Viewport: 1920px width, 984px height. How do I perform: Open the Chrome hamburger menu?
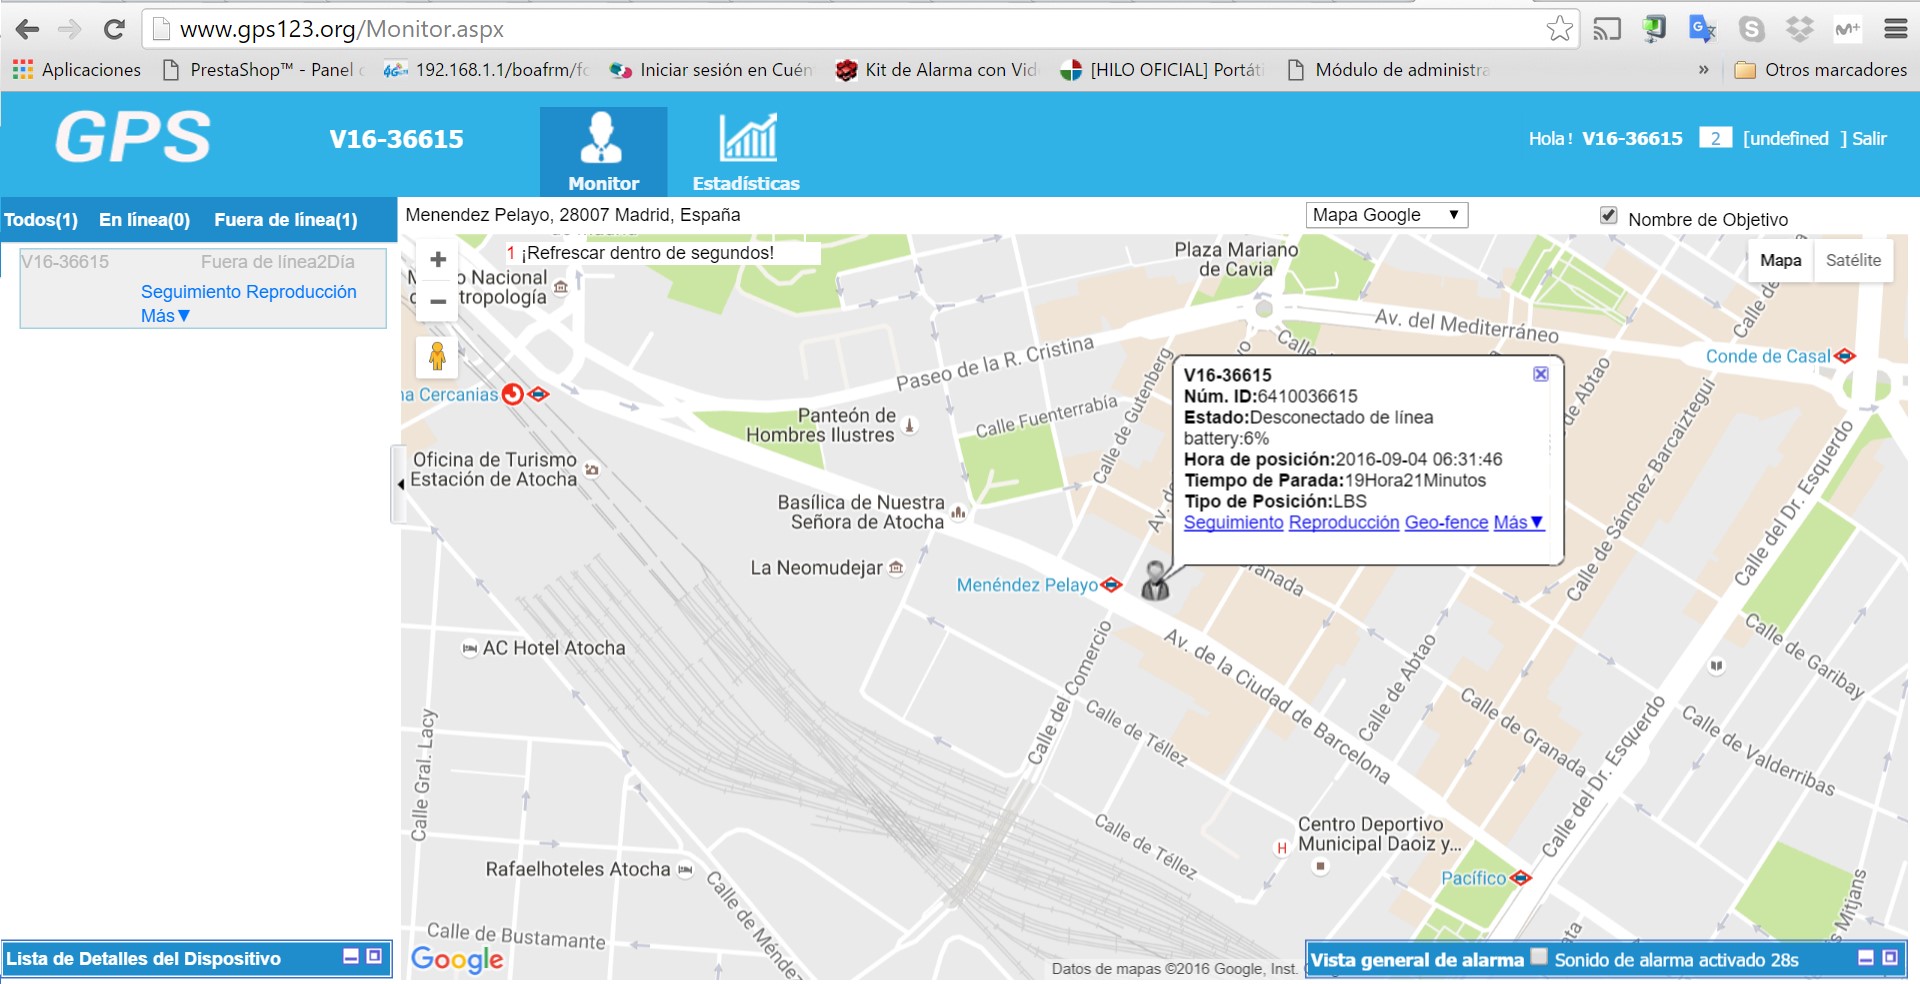(x=1895, y=29)
